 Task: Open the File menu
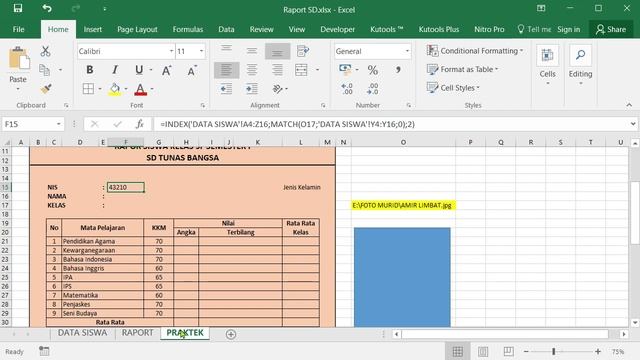coord(18,29)
